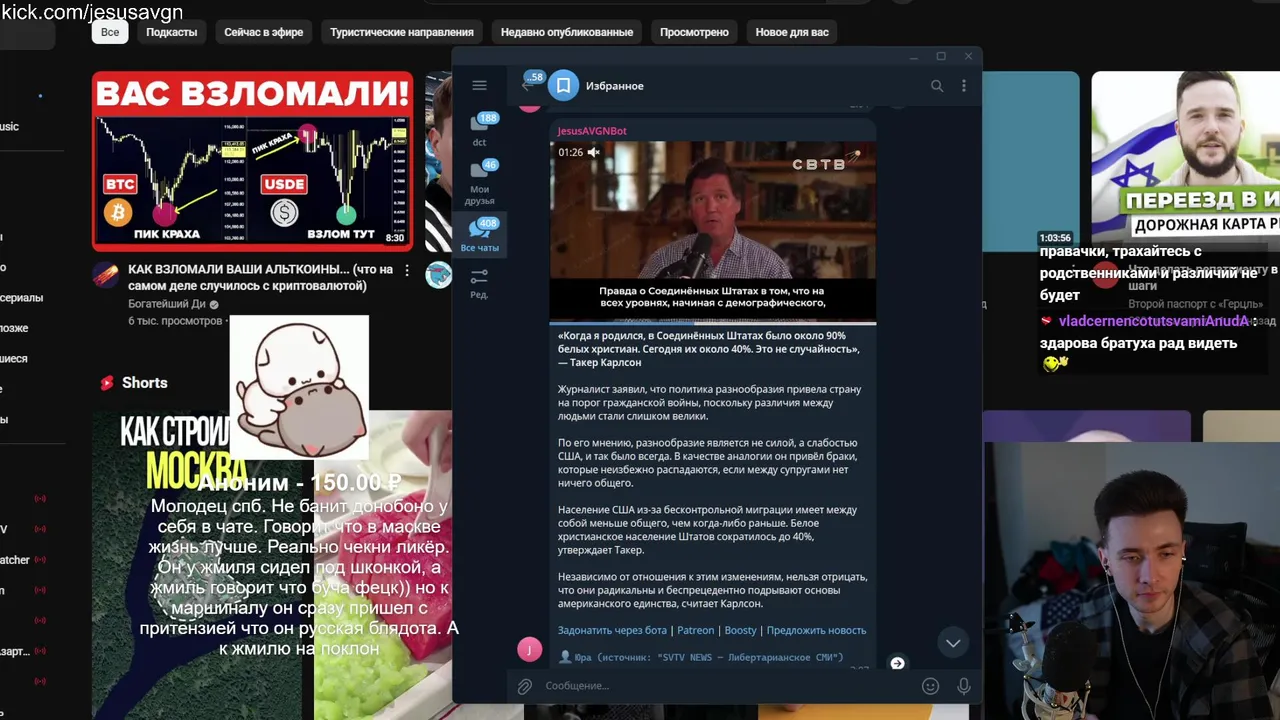Record a voice message with the microphone icon

click(x=963, y=686)
